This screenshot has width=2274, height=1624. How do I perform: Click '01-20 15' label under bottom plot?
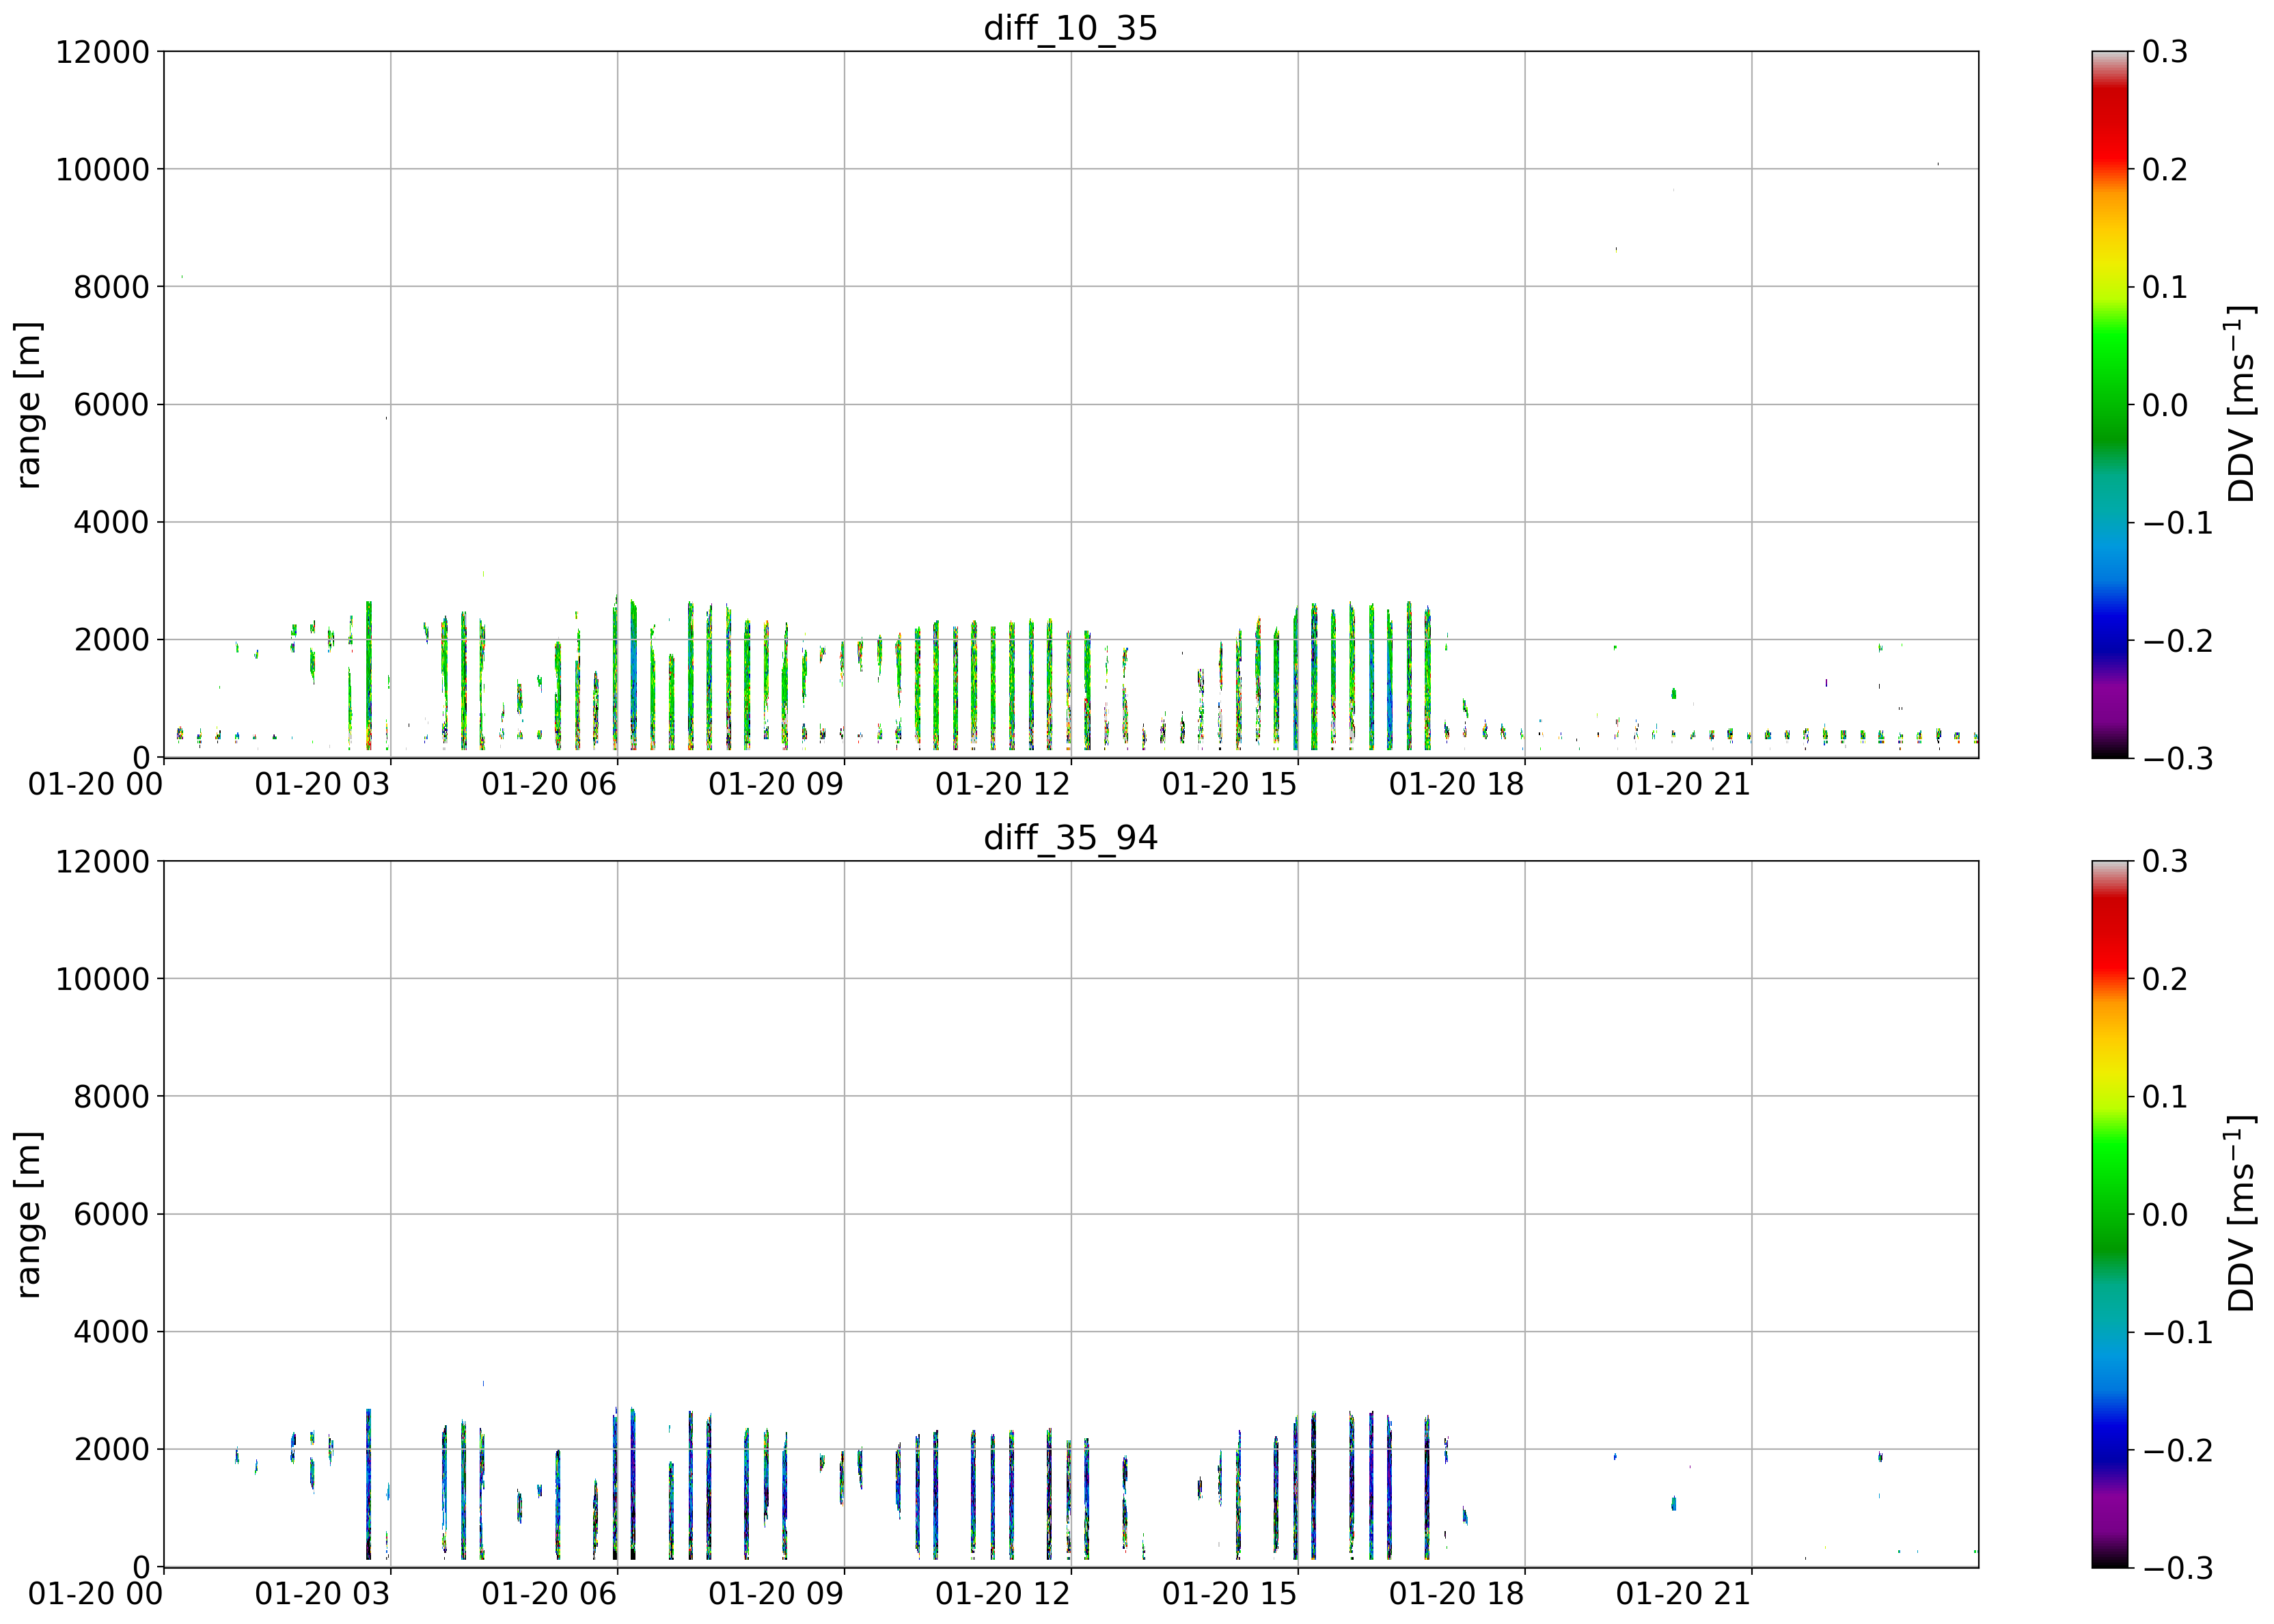point(1229,1594)
